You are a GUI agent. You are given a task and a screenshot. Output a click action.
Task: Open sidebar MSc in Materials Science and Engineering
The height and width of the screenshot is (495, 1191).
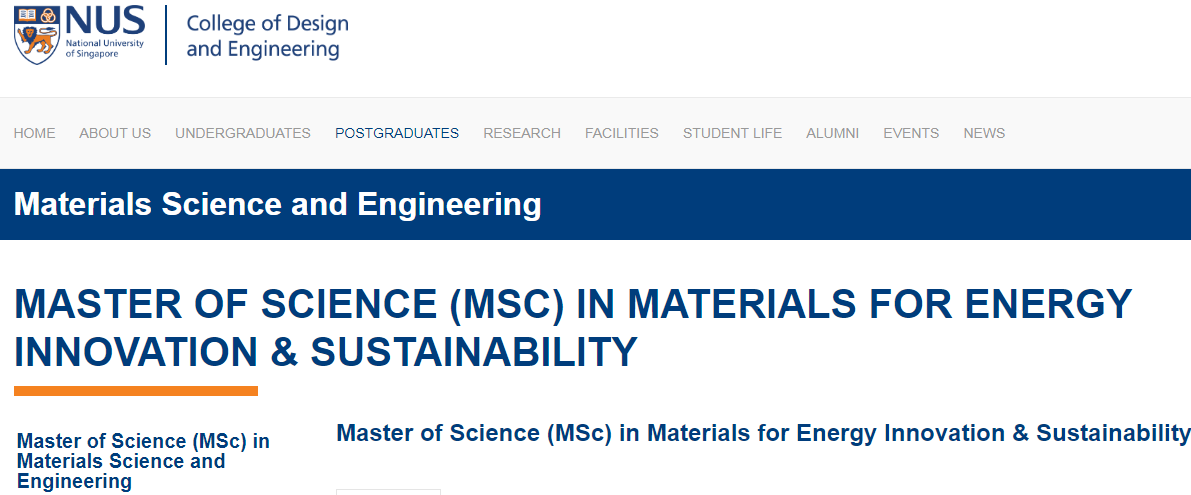pyautogui.click(x=143, y=461)
